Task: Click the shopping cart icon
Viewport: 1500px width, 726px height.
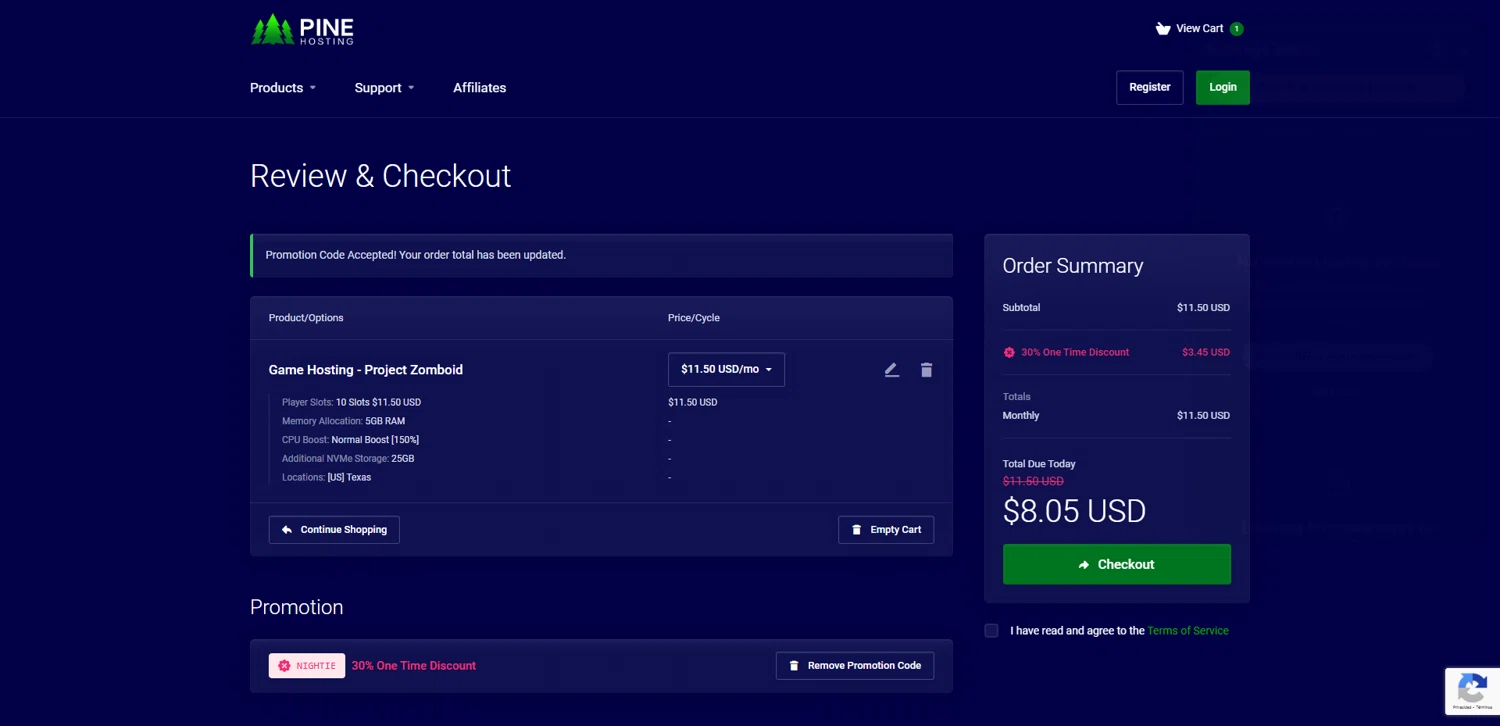Action: pyautogui.click(x=1163, y=29)
